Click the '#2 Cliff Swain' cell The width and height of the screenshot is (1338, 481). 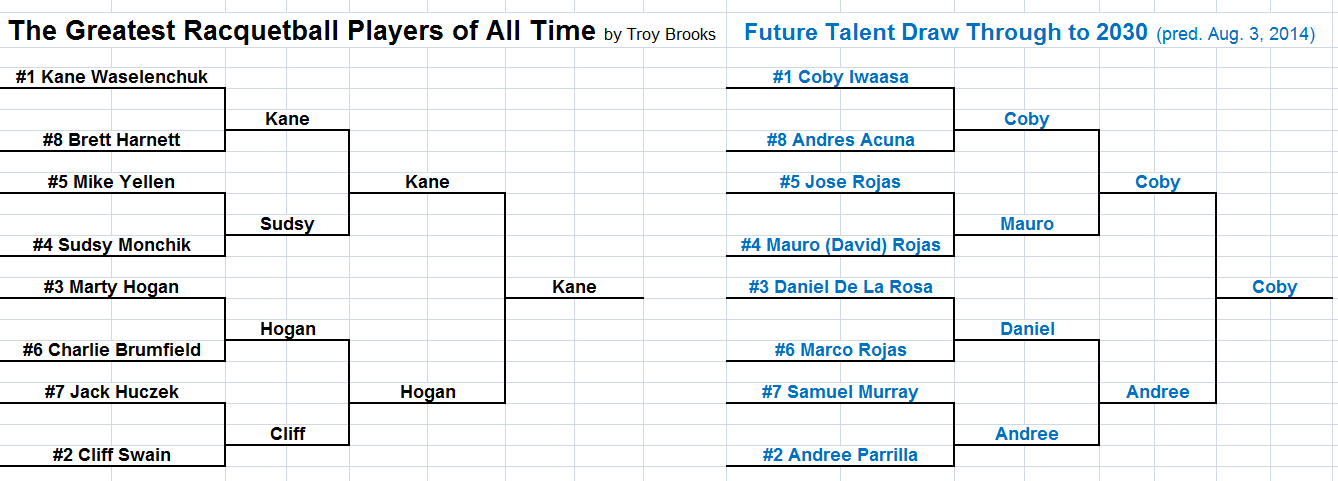pyautogui.click(x=111, y=455)
